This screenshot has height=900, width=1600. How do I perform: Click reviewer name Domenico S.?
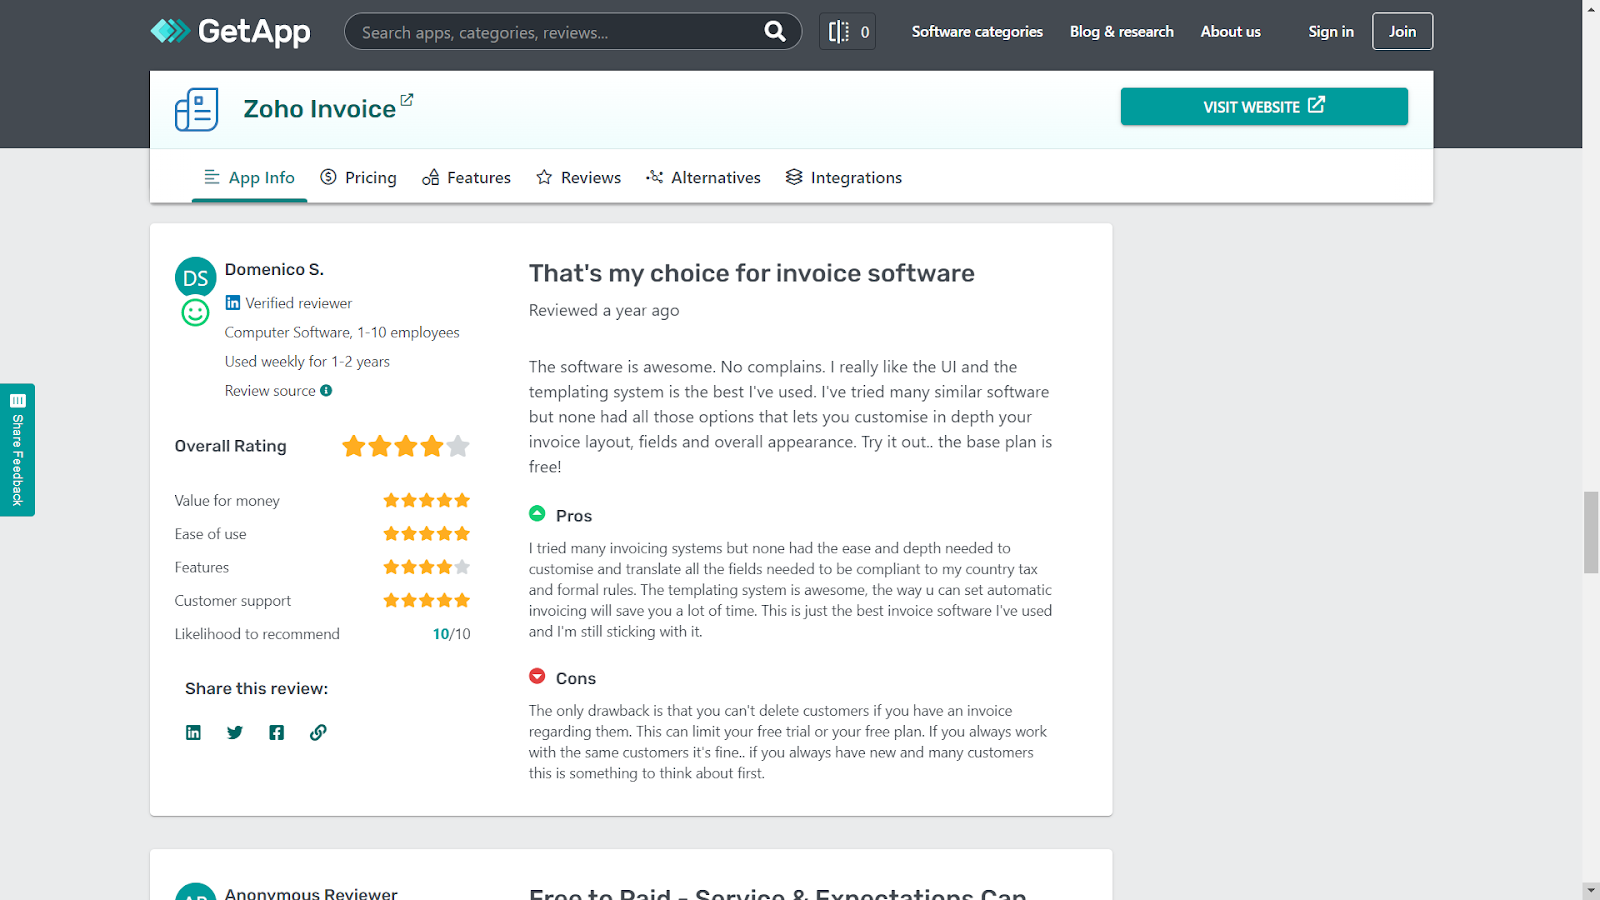tap(274, 270)
